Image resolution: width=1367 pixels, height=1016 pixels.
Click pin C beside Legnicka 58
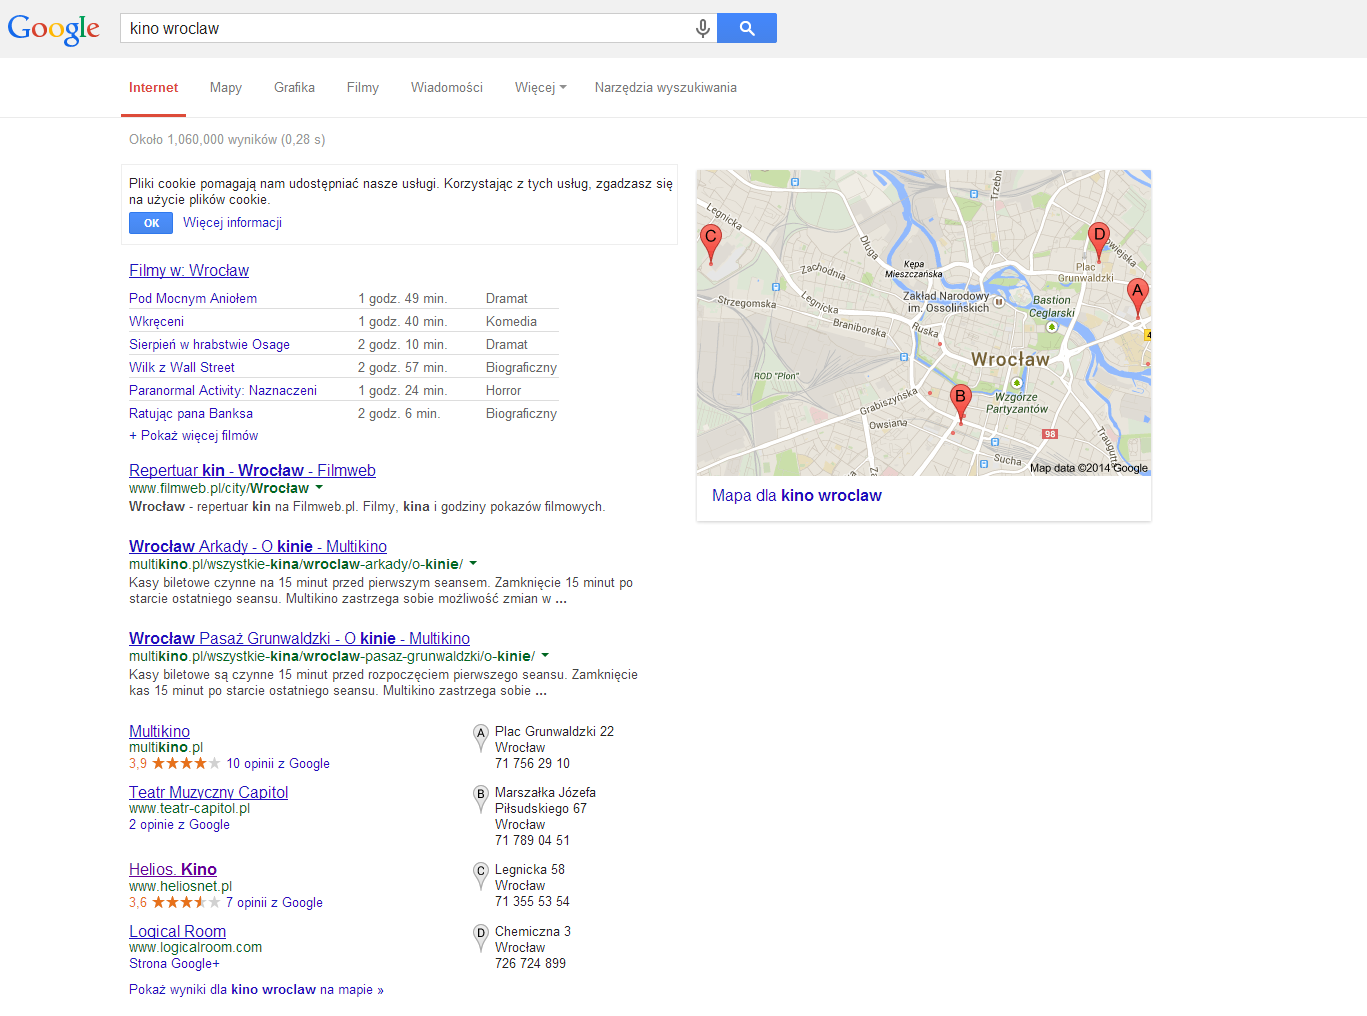(x=481, y=876)
